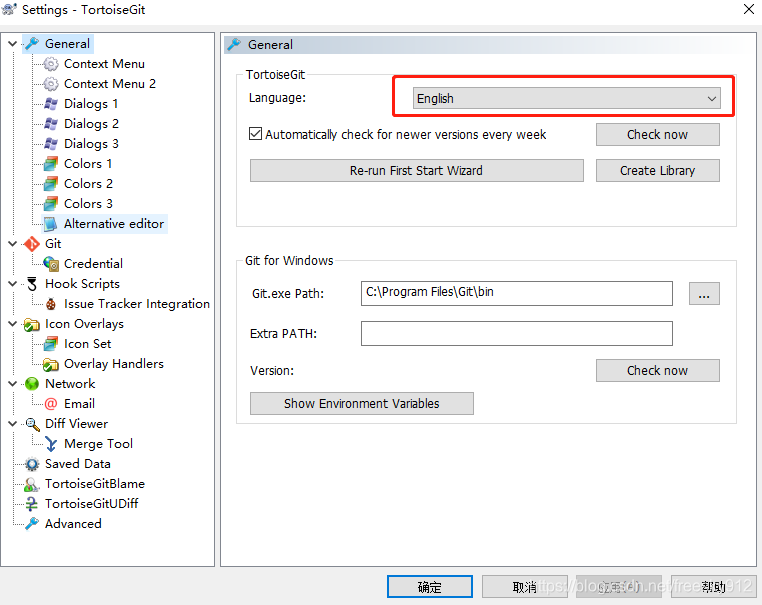The image size is (762, 605).
Task: Browse for Git.exe path with ... button
Action: tap(704, 294)
